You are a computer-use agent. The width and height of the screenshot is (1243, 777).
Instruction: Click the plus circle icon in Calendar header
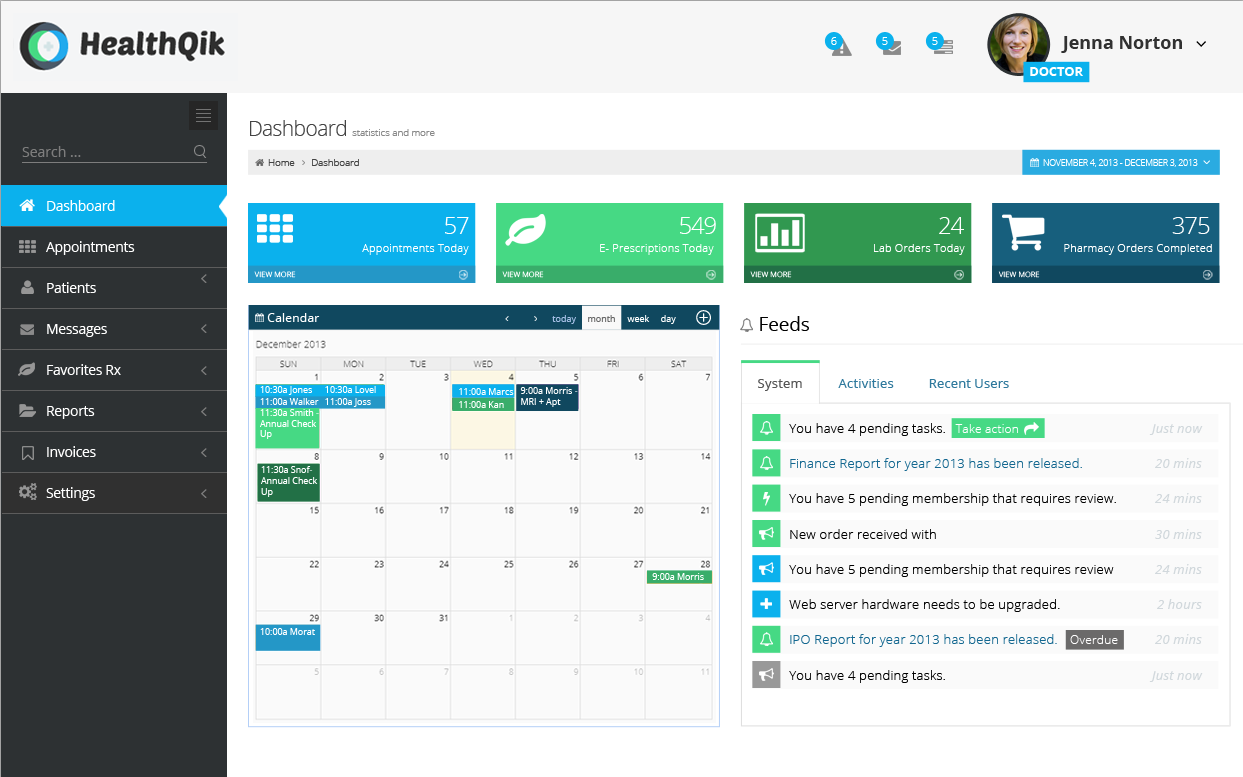click(x=703, y=318)
